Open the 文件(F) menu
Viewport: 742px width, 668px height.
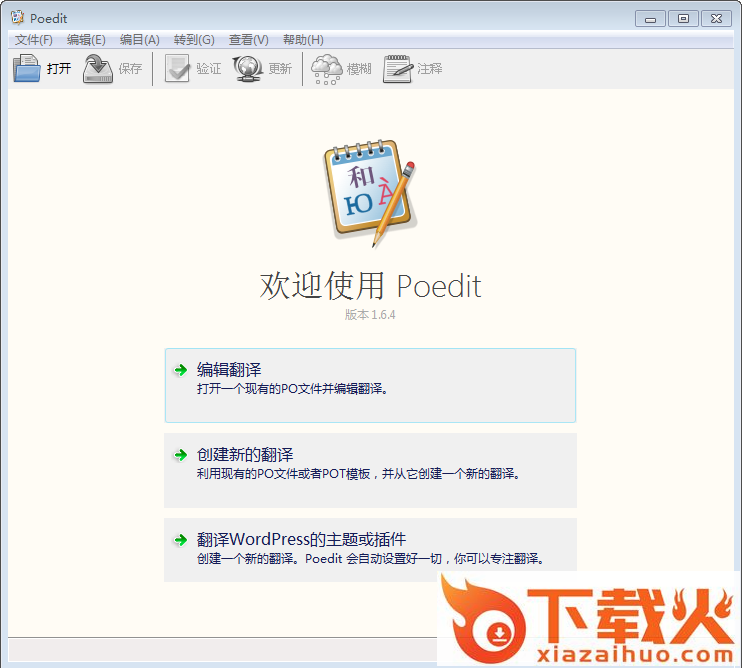(x=34, y=40)
